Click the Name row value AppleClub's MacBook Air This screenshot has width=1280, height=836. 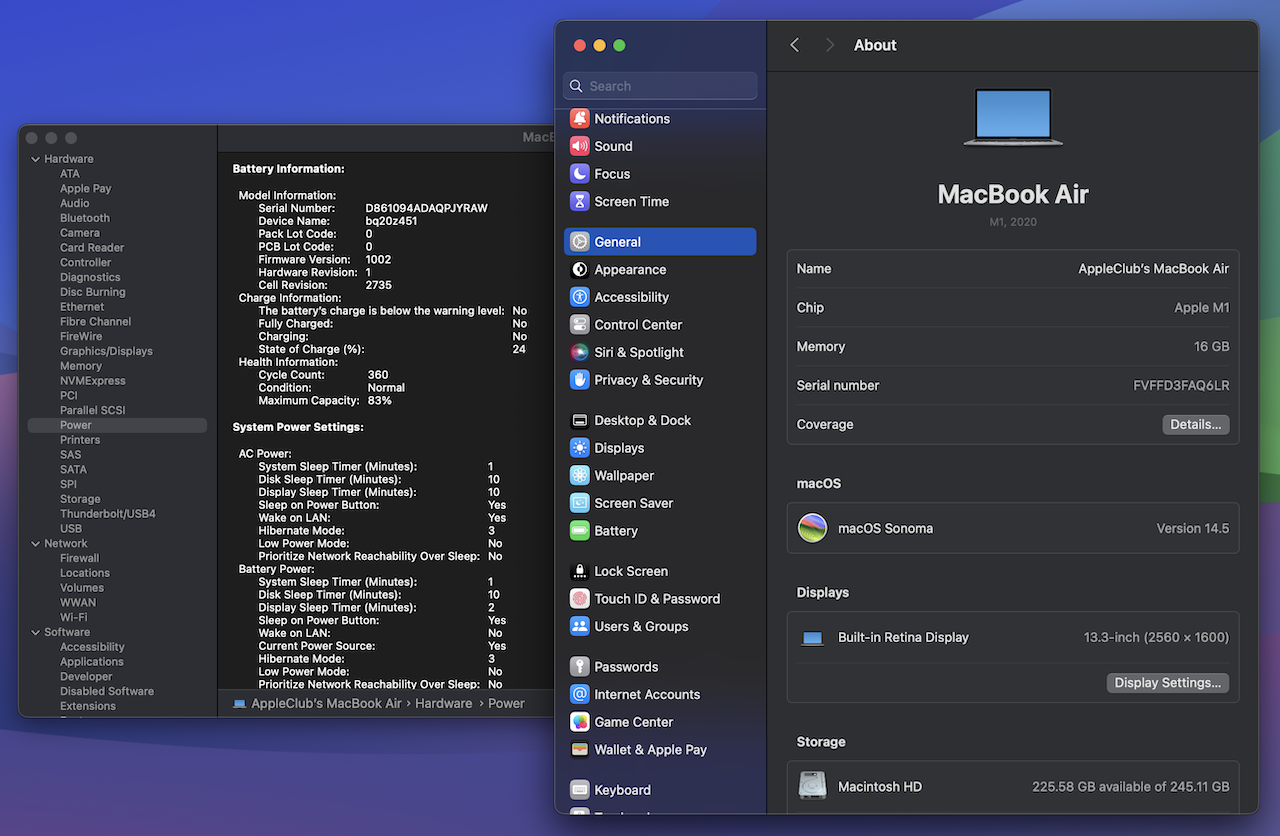(1154, 269)
